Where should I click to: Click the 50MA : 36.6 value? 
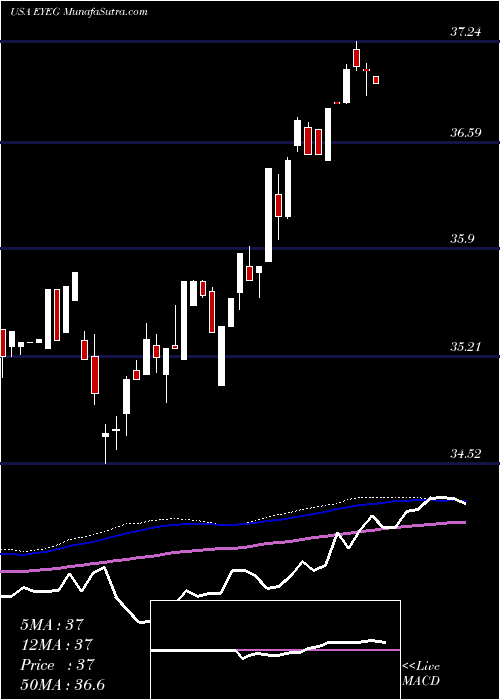(62, 685)
